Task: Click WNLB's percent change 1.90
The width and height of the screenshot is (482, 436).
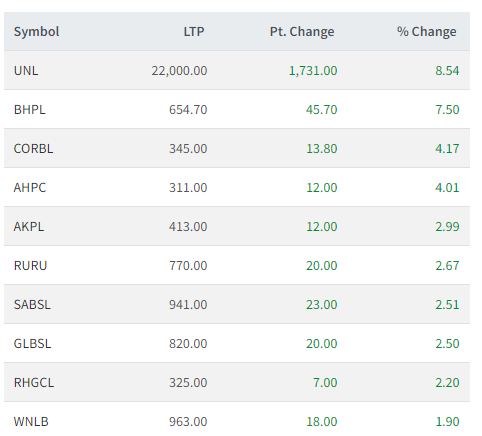Action: tap(447, 422)
